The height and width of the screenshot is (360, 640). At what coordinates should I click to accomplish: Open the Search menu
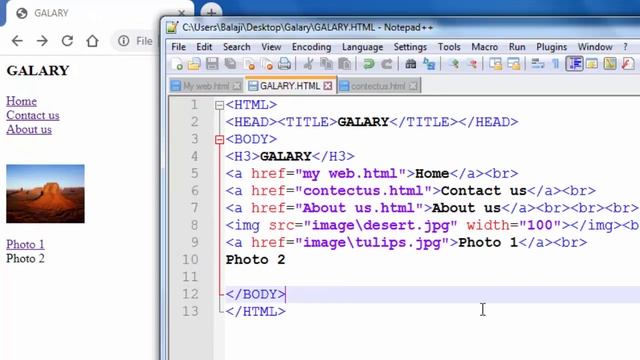tap(237, 47)
